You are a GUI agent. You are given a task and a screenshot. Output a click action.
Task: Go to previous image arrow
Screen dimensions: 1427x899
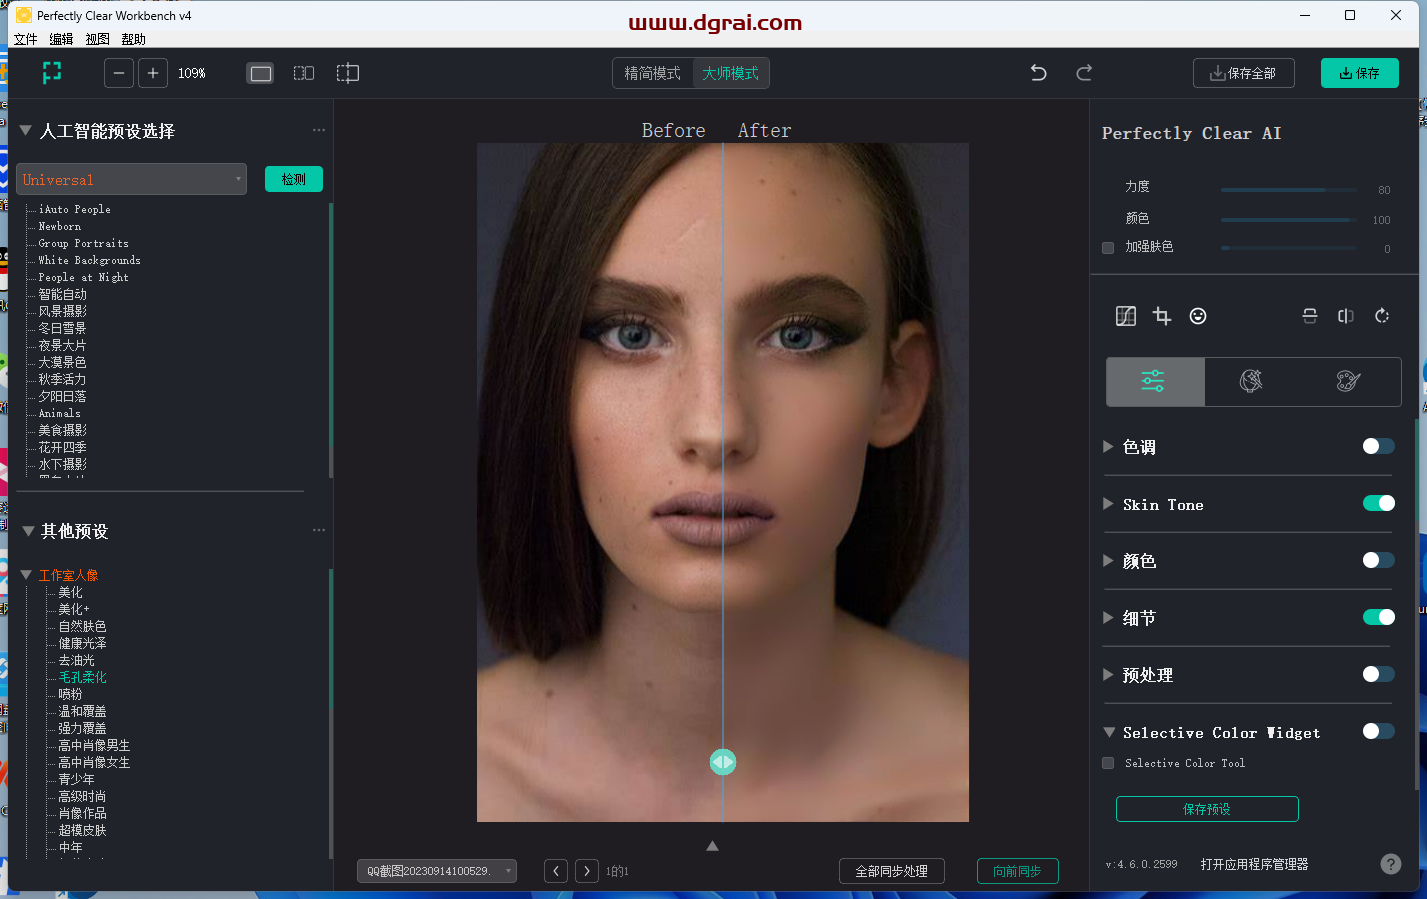coord(556,871)
